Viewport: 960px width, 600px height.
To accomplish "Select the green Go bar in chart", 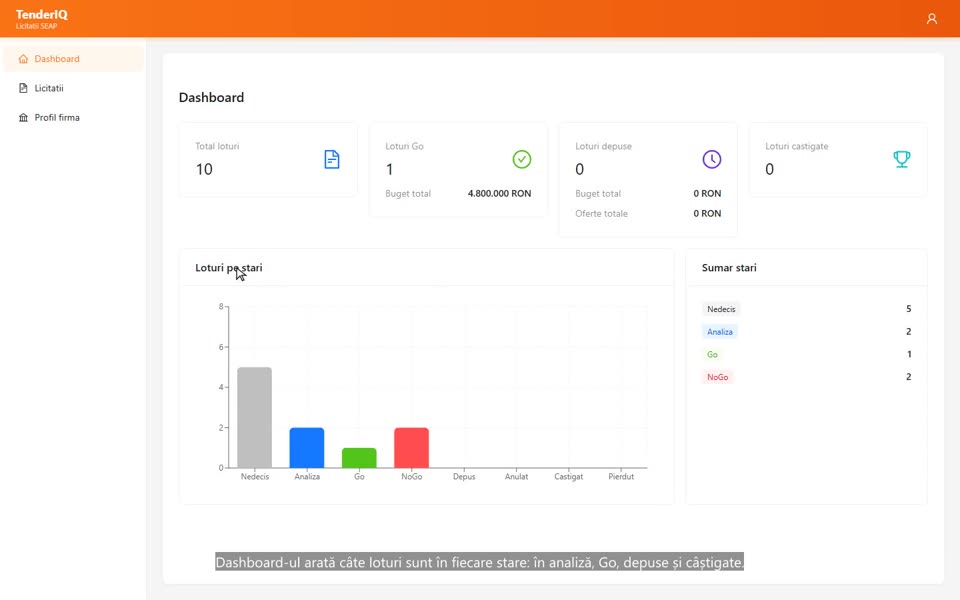I will [x=359, y=458].
